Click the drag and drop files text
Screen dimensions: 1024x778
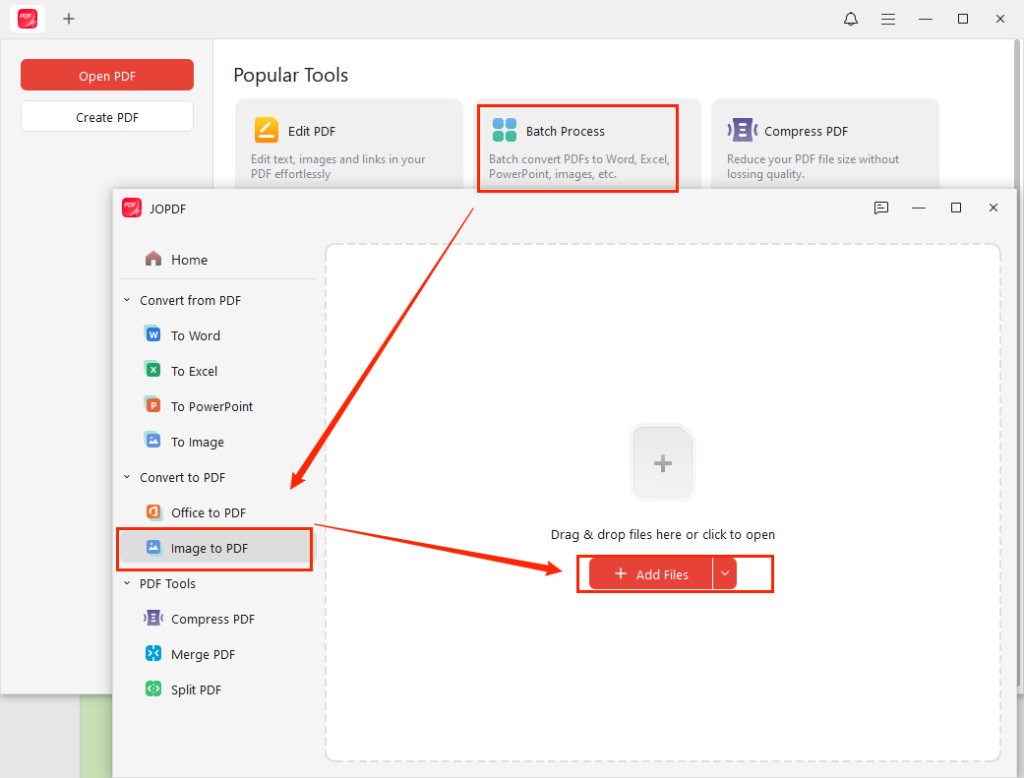click(x=662, y=534)
